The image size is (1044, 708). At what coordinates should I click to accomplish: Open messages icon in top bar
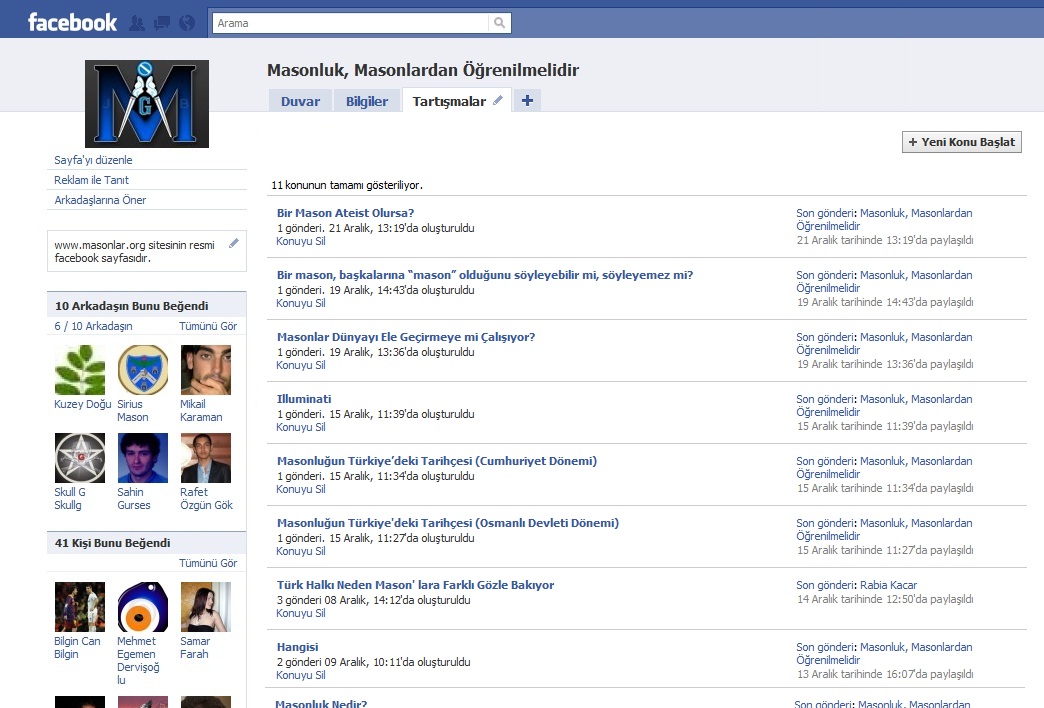[162, 23]
